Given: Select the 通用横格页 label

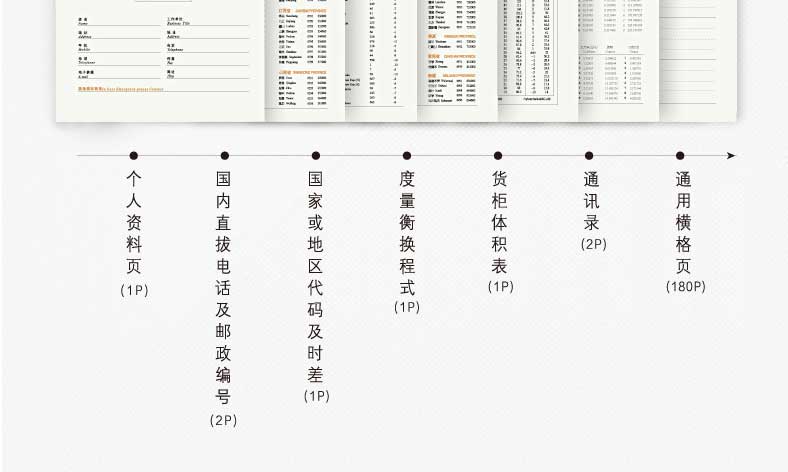Looking at the screenshot, I should 683,222.
